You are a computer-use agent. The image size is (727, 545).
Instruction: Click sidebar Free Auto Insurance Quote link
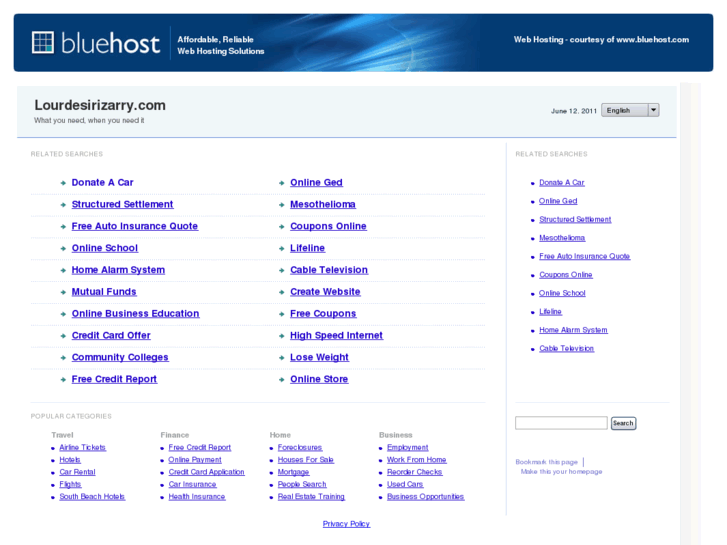click(x=584, y=256)
